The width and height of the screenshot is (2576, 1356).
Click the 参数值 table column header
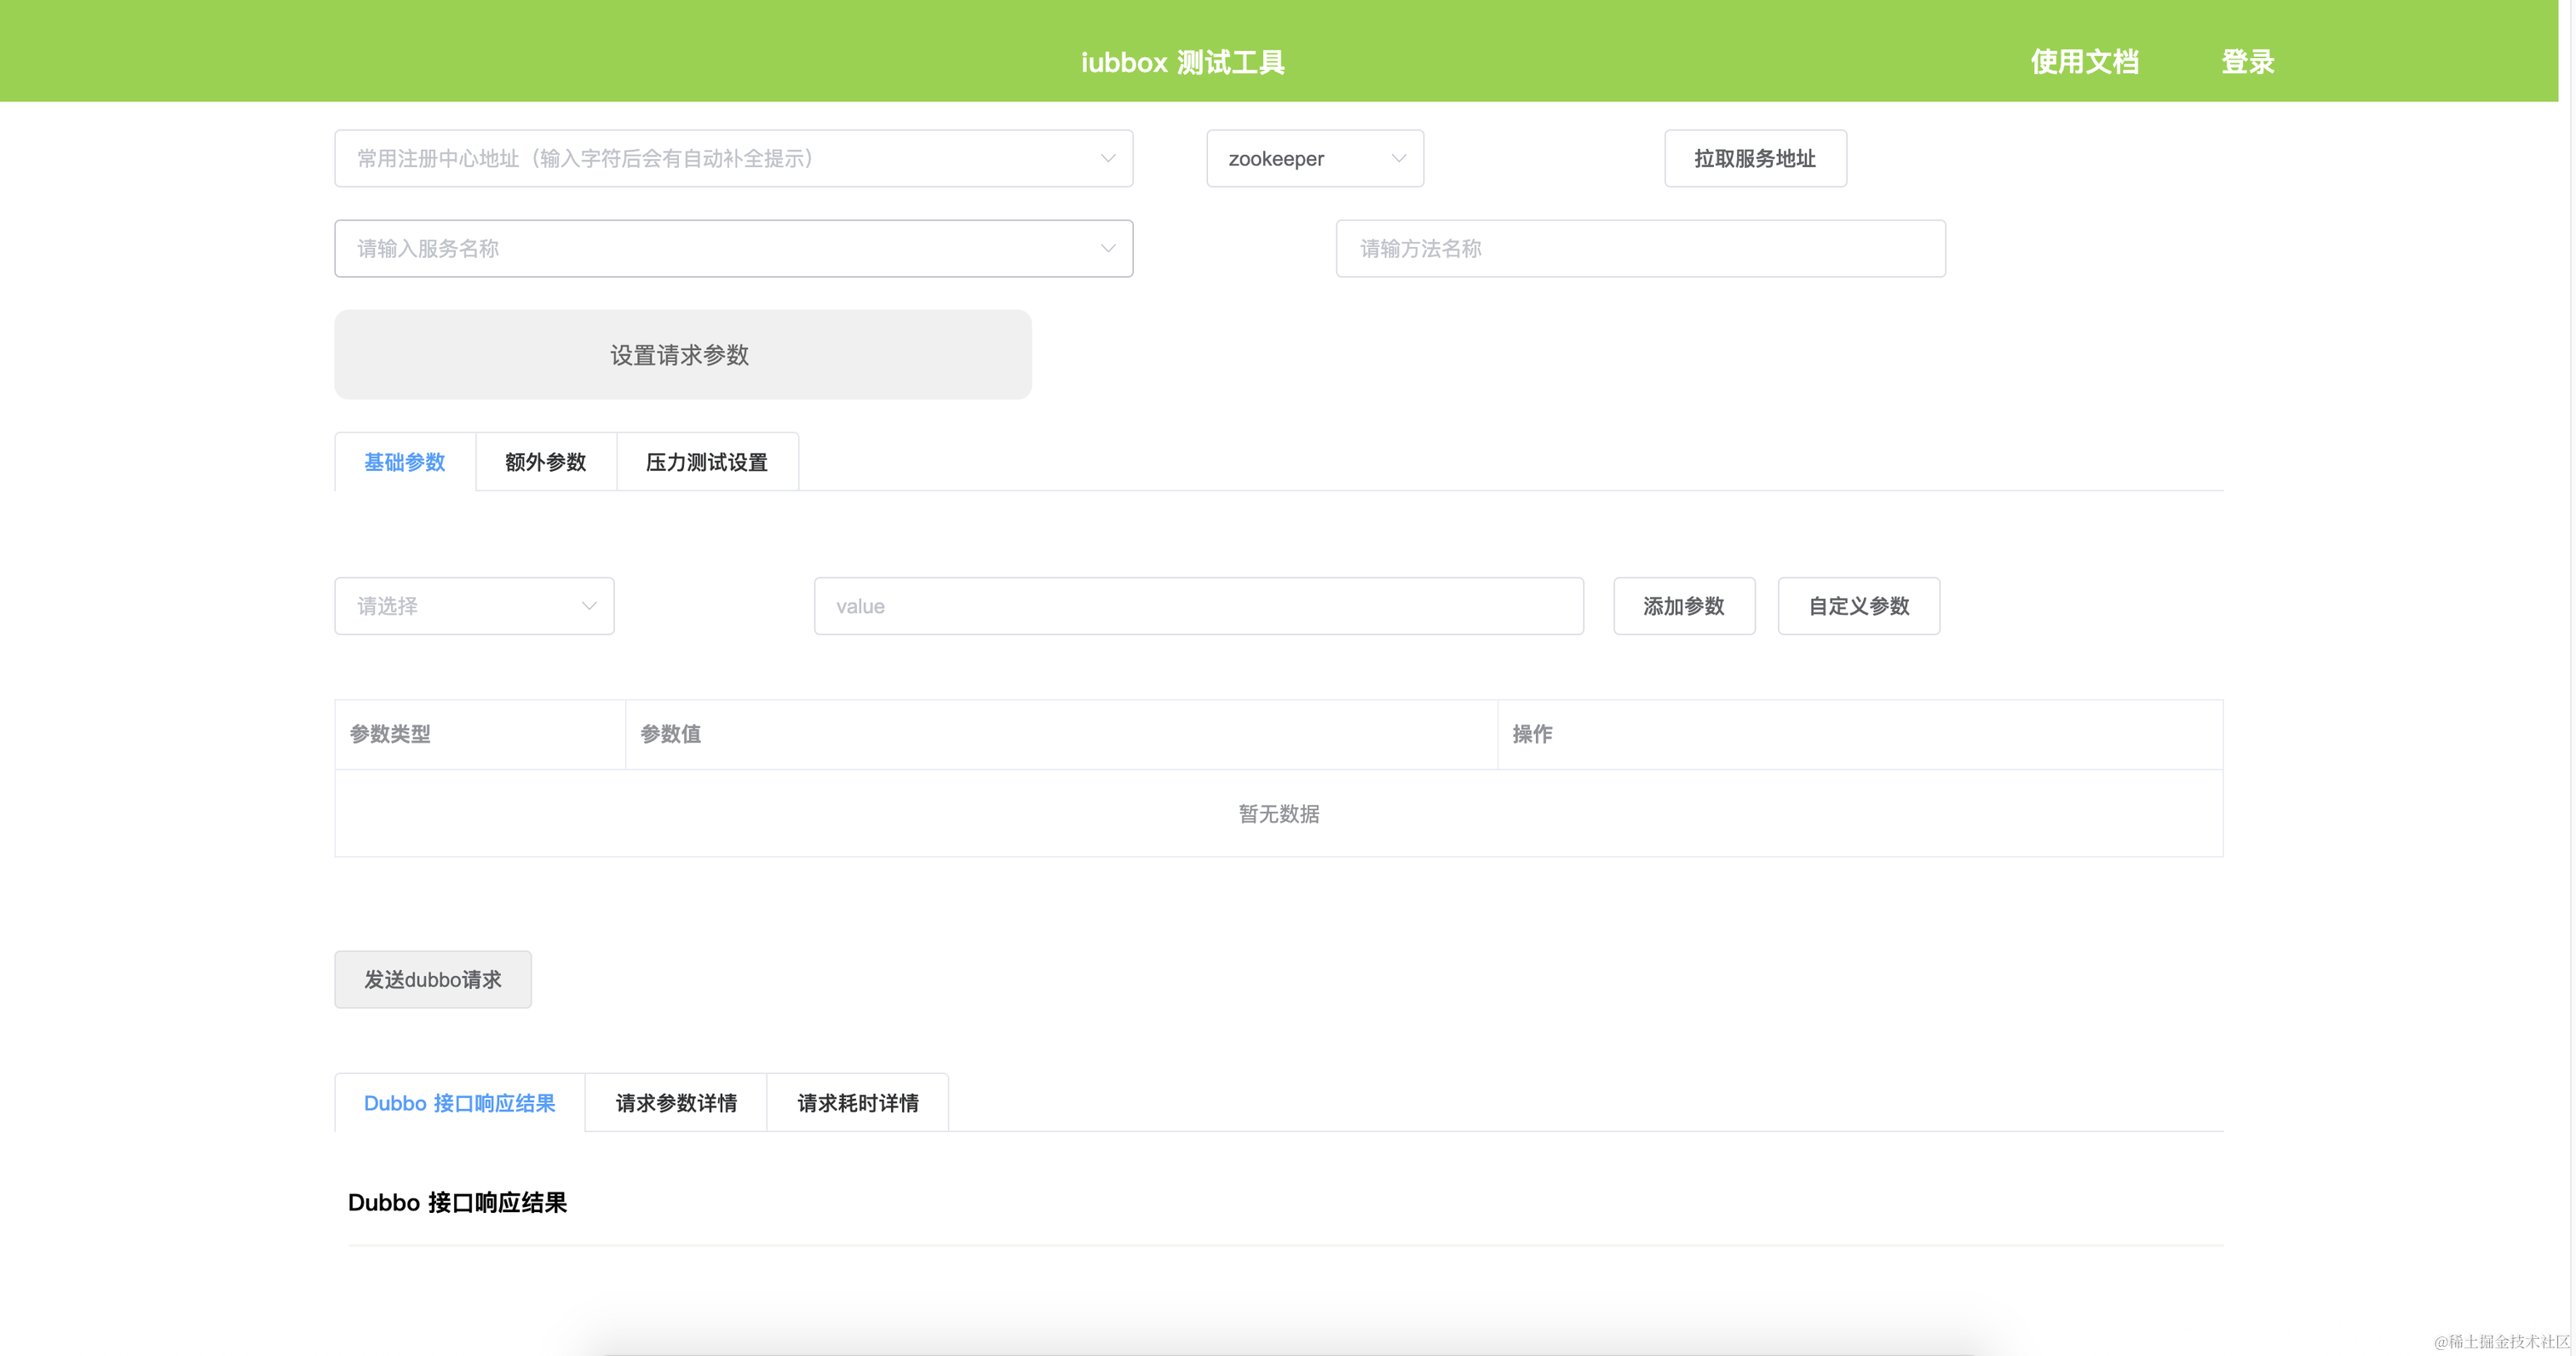pos(670,734)
